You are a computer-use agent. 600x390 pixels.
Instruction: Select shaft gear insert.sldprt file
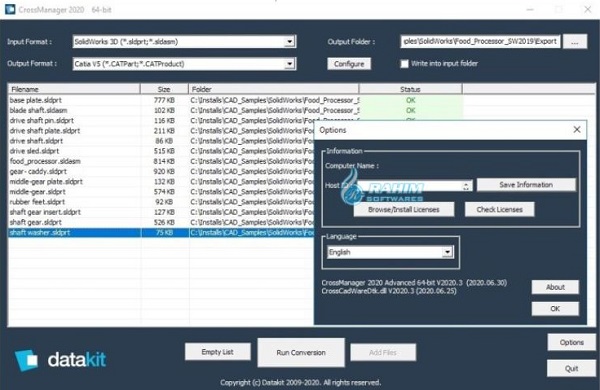[x=45, y=212]
